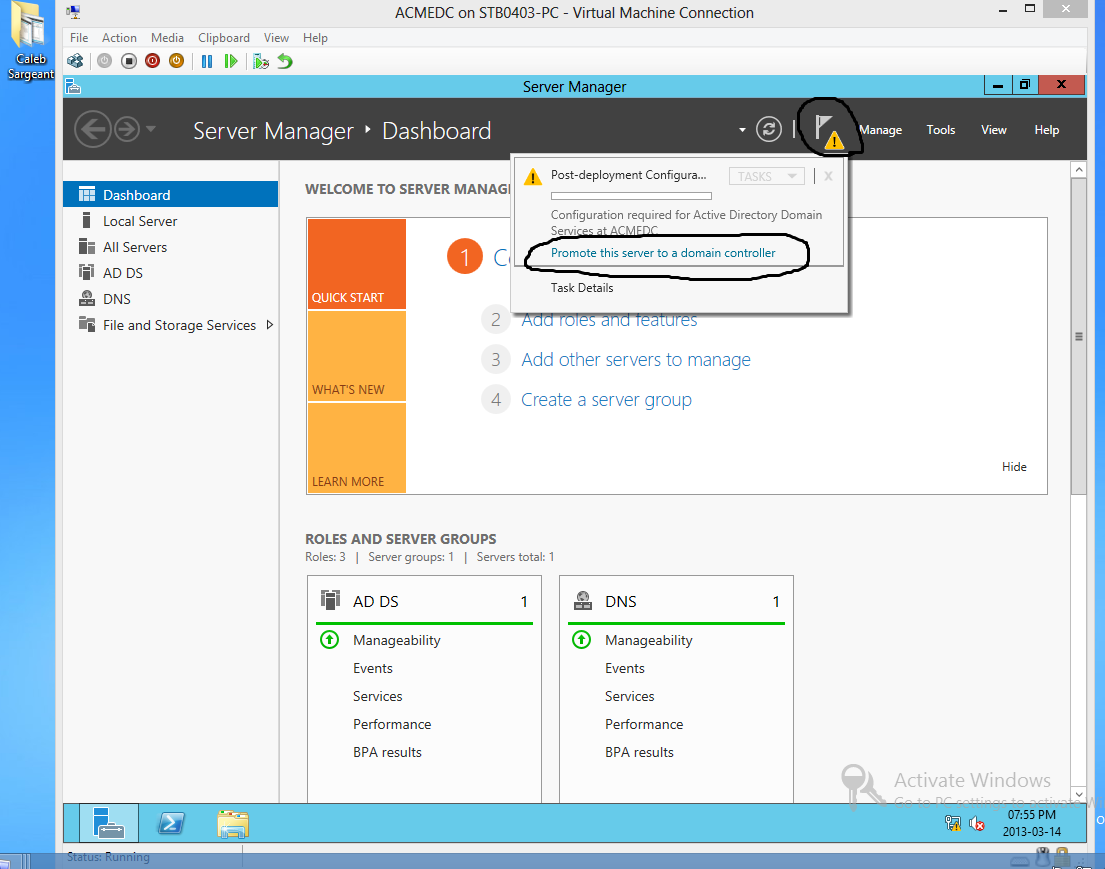Click the scrollbar up arrow
1105x869 pixels.
tap(1078, 170)
